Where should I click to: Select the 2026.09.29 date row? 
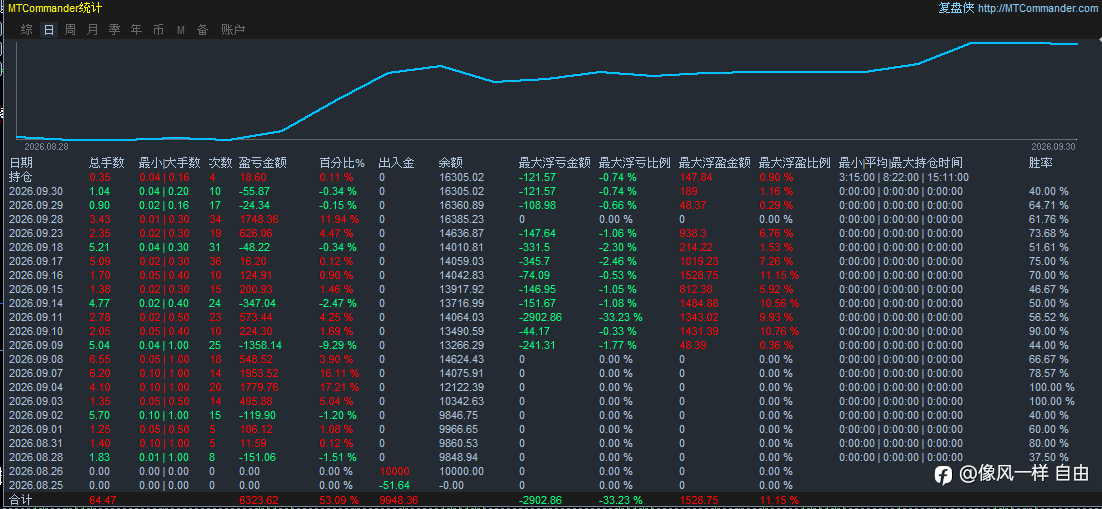[36, 205]
